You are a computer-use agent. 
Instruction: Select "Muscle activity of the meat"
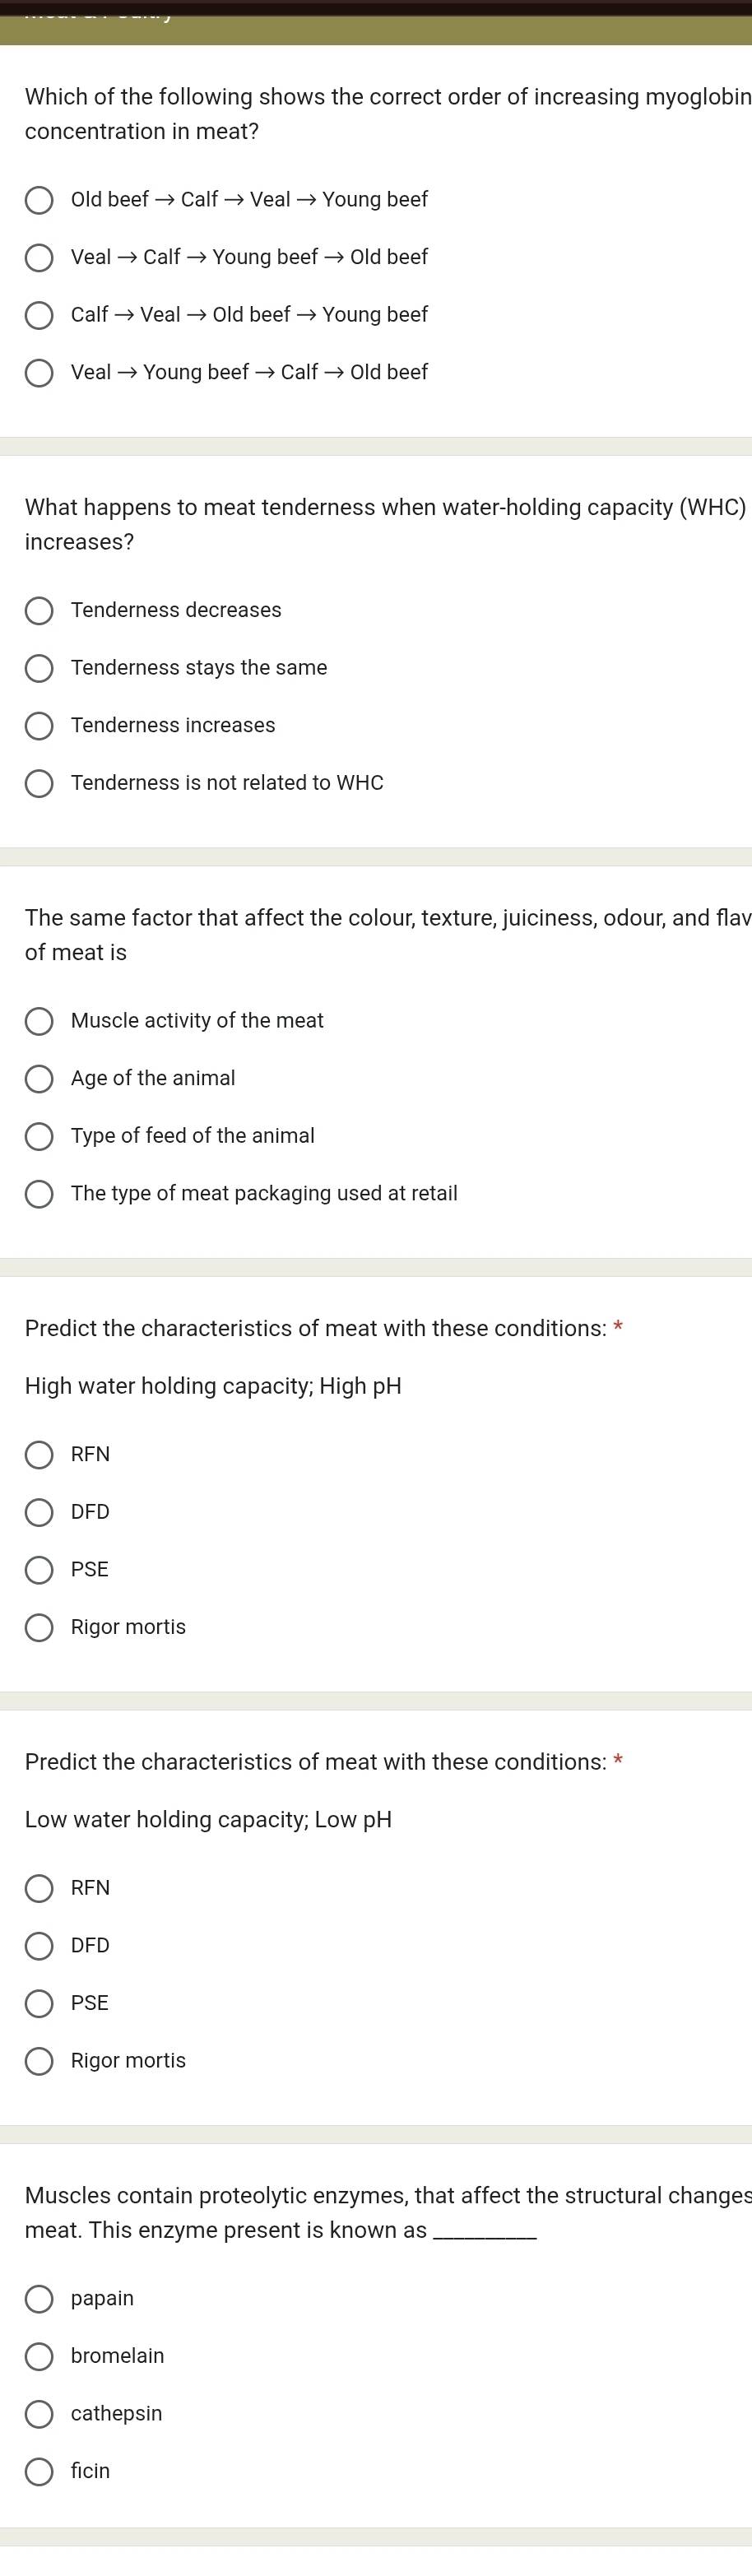[x=40, y=1021]
